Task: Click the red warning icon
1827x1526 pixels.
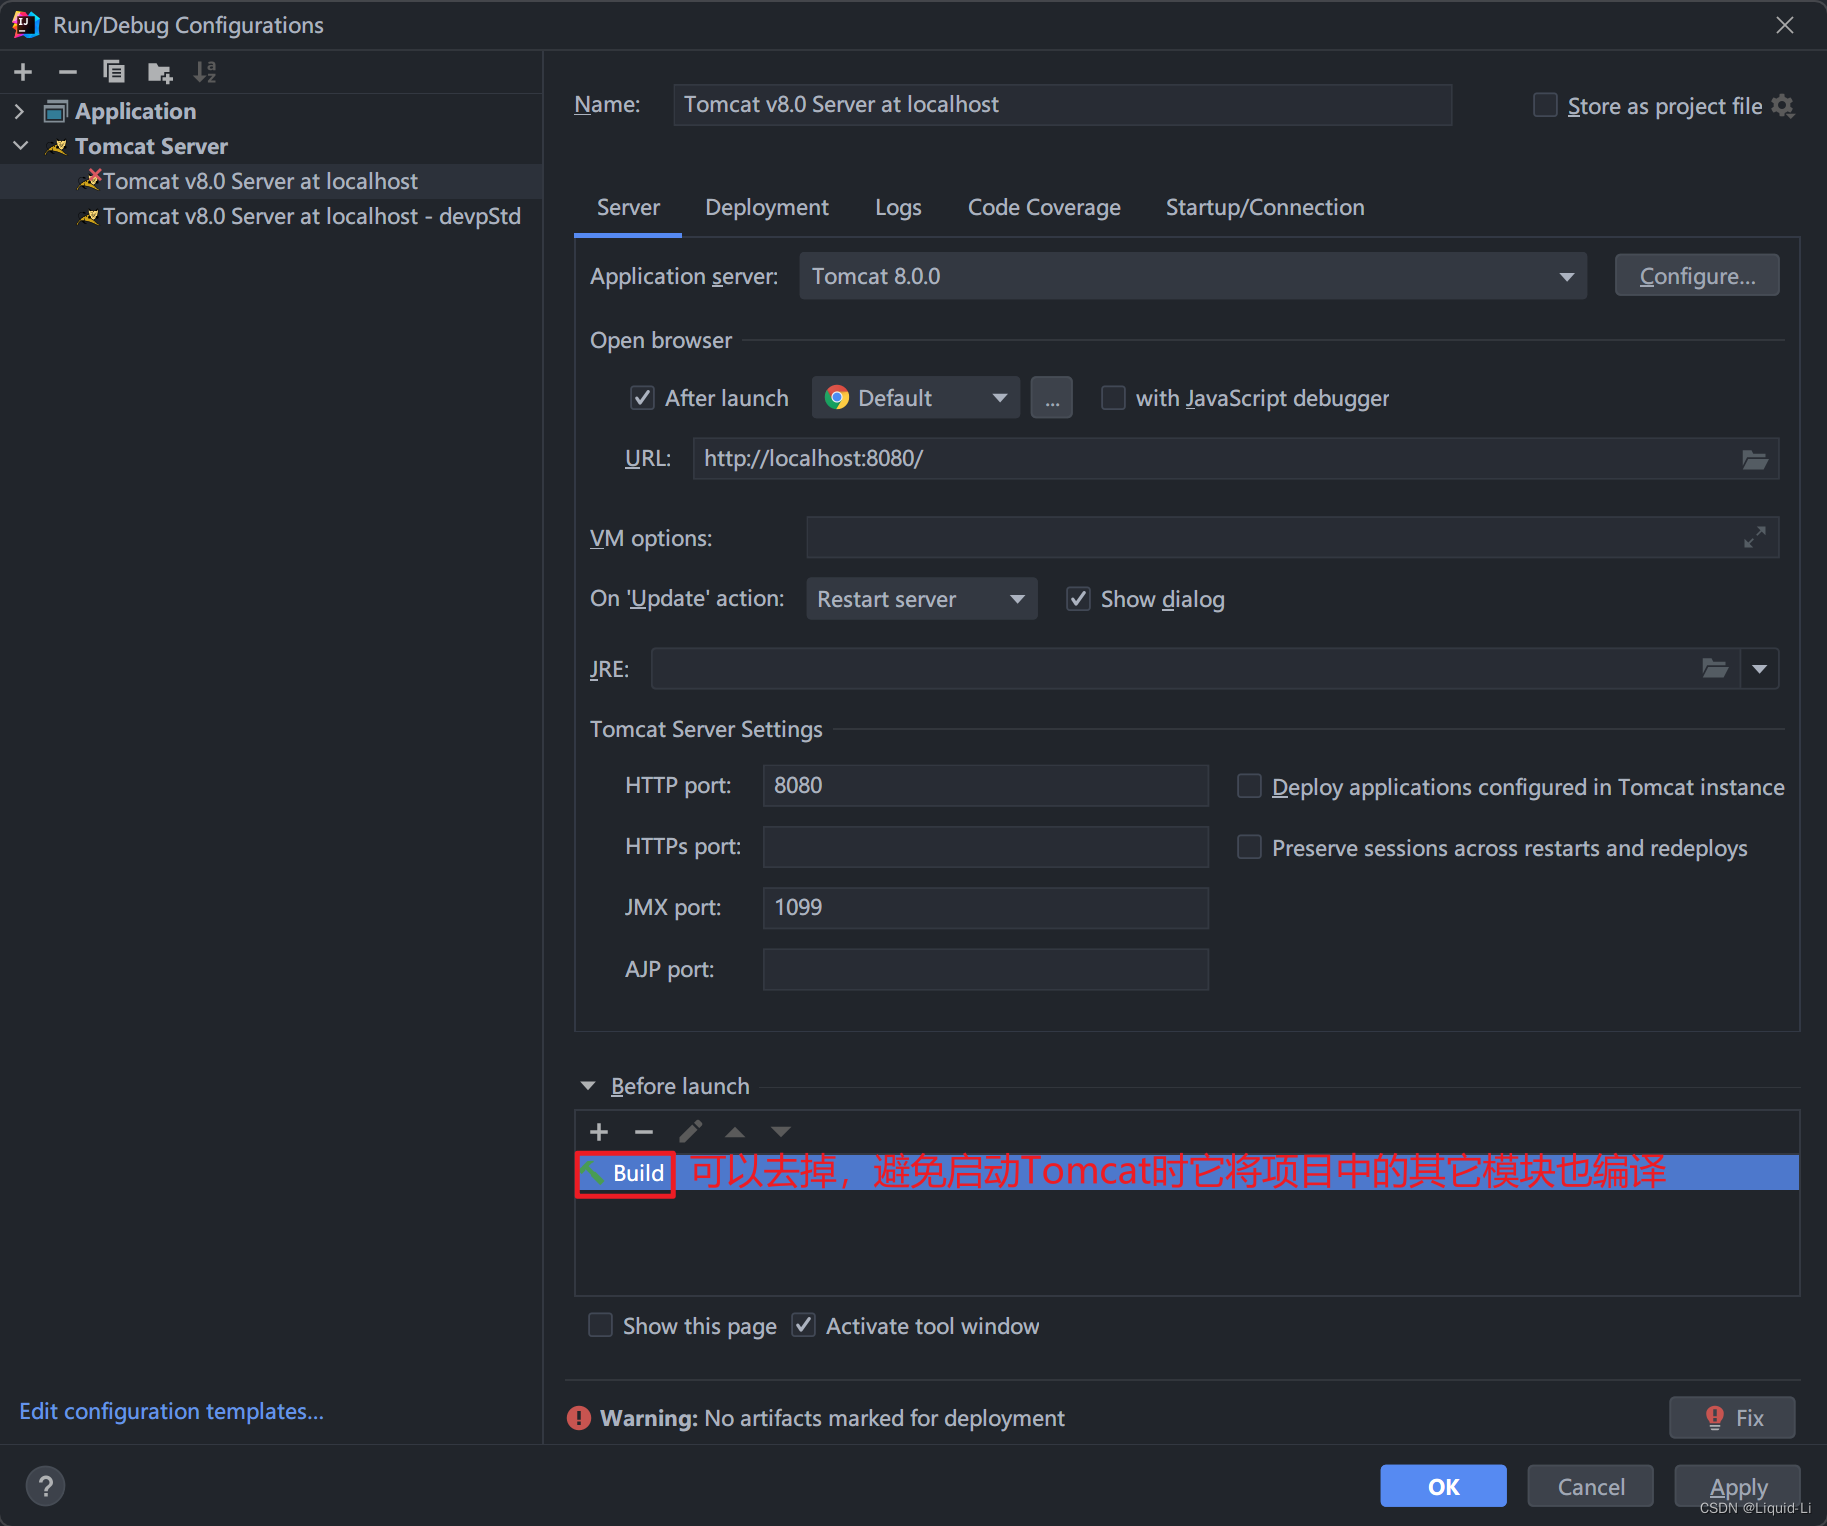Action: click(579, 1418)
